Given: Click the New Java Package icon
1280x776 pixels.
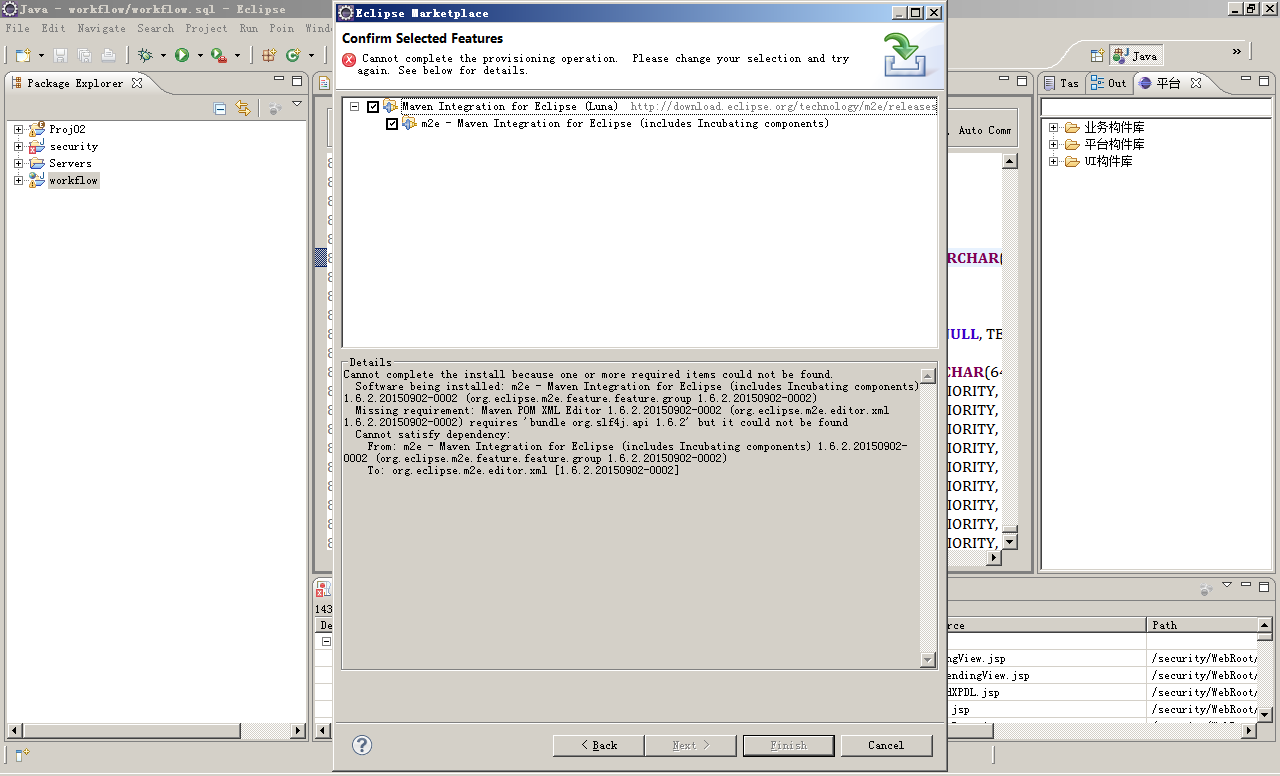Looking at the screenshot, I should (269, 55).
